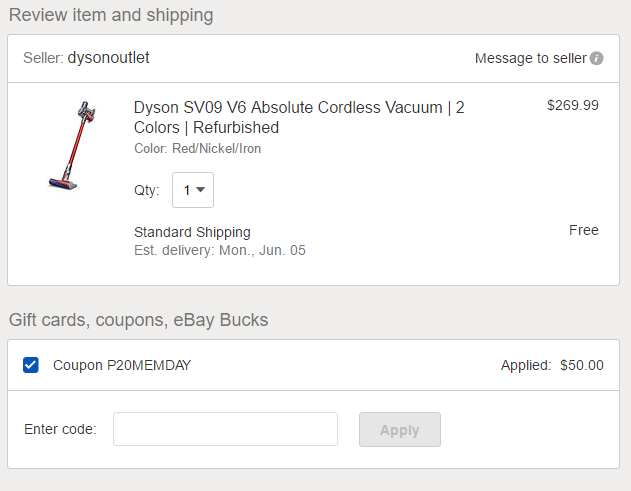Click the Qty label text
The height and width of the screenshot is (491, 631).
pyautogui.click(x=147, y=190)
